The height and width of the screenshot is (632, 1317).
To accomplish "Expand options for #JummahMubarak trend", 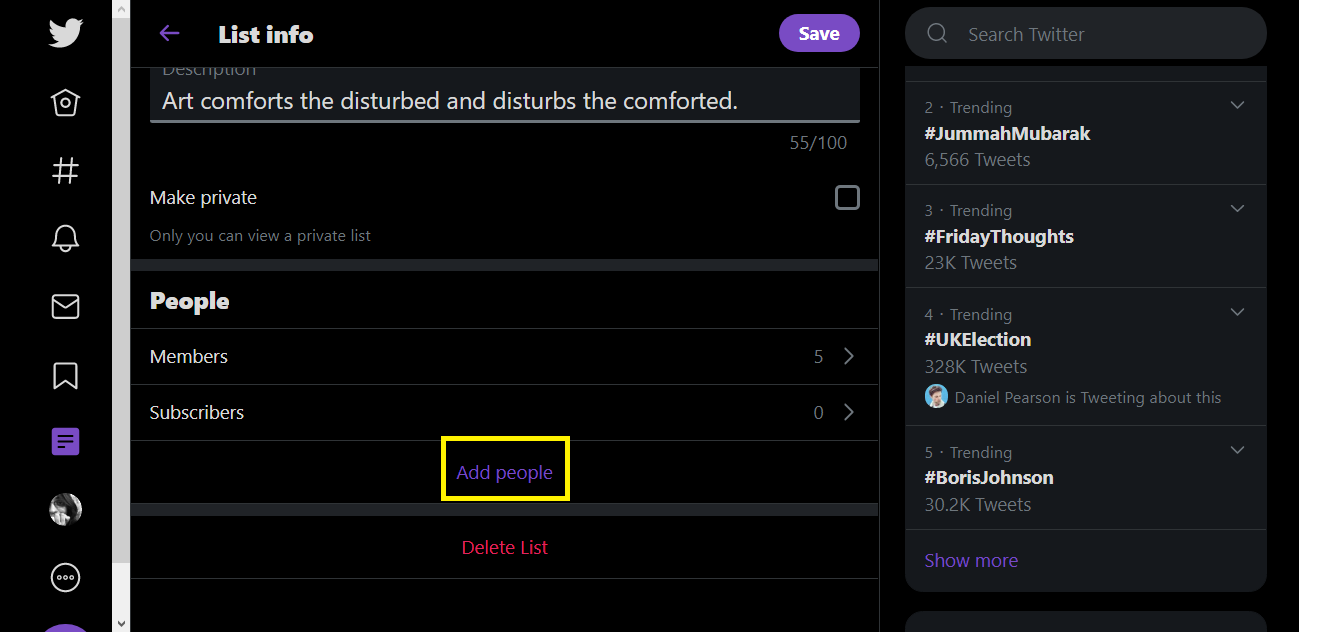I will coord(1237,105).
